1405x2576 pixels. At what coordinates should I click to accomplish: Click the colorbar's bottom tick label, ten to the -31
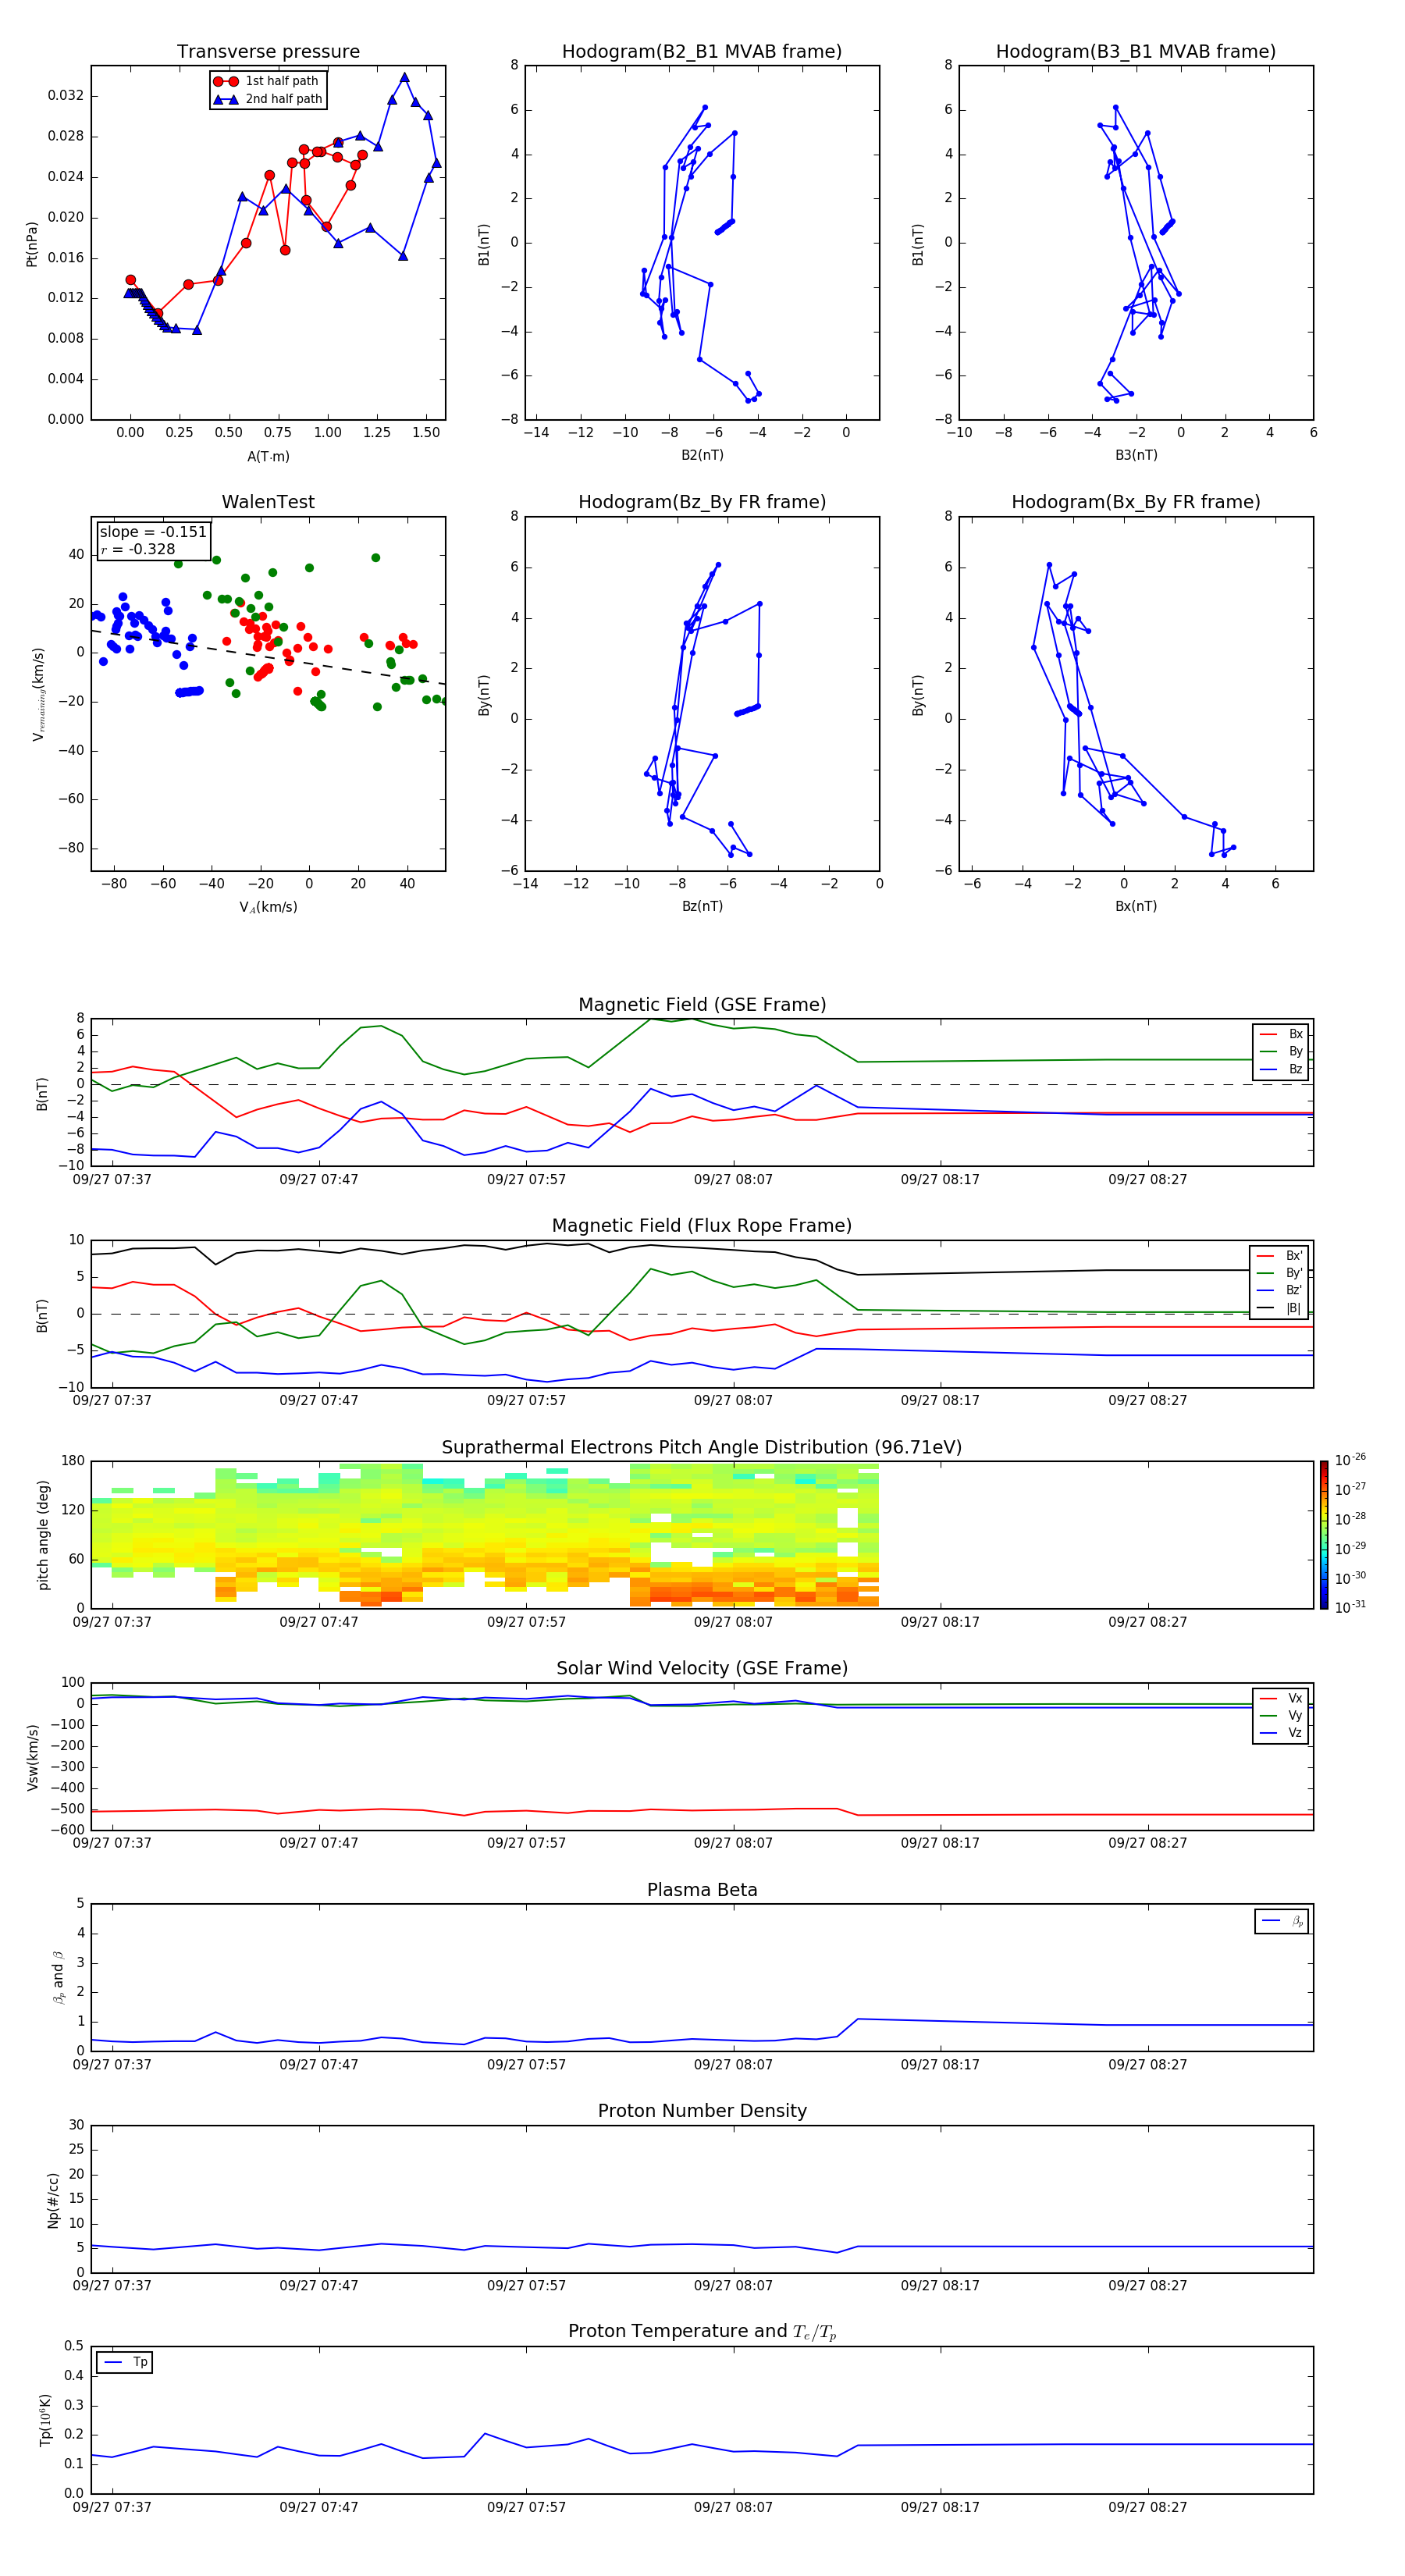[1350, 1607]
